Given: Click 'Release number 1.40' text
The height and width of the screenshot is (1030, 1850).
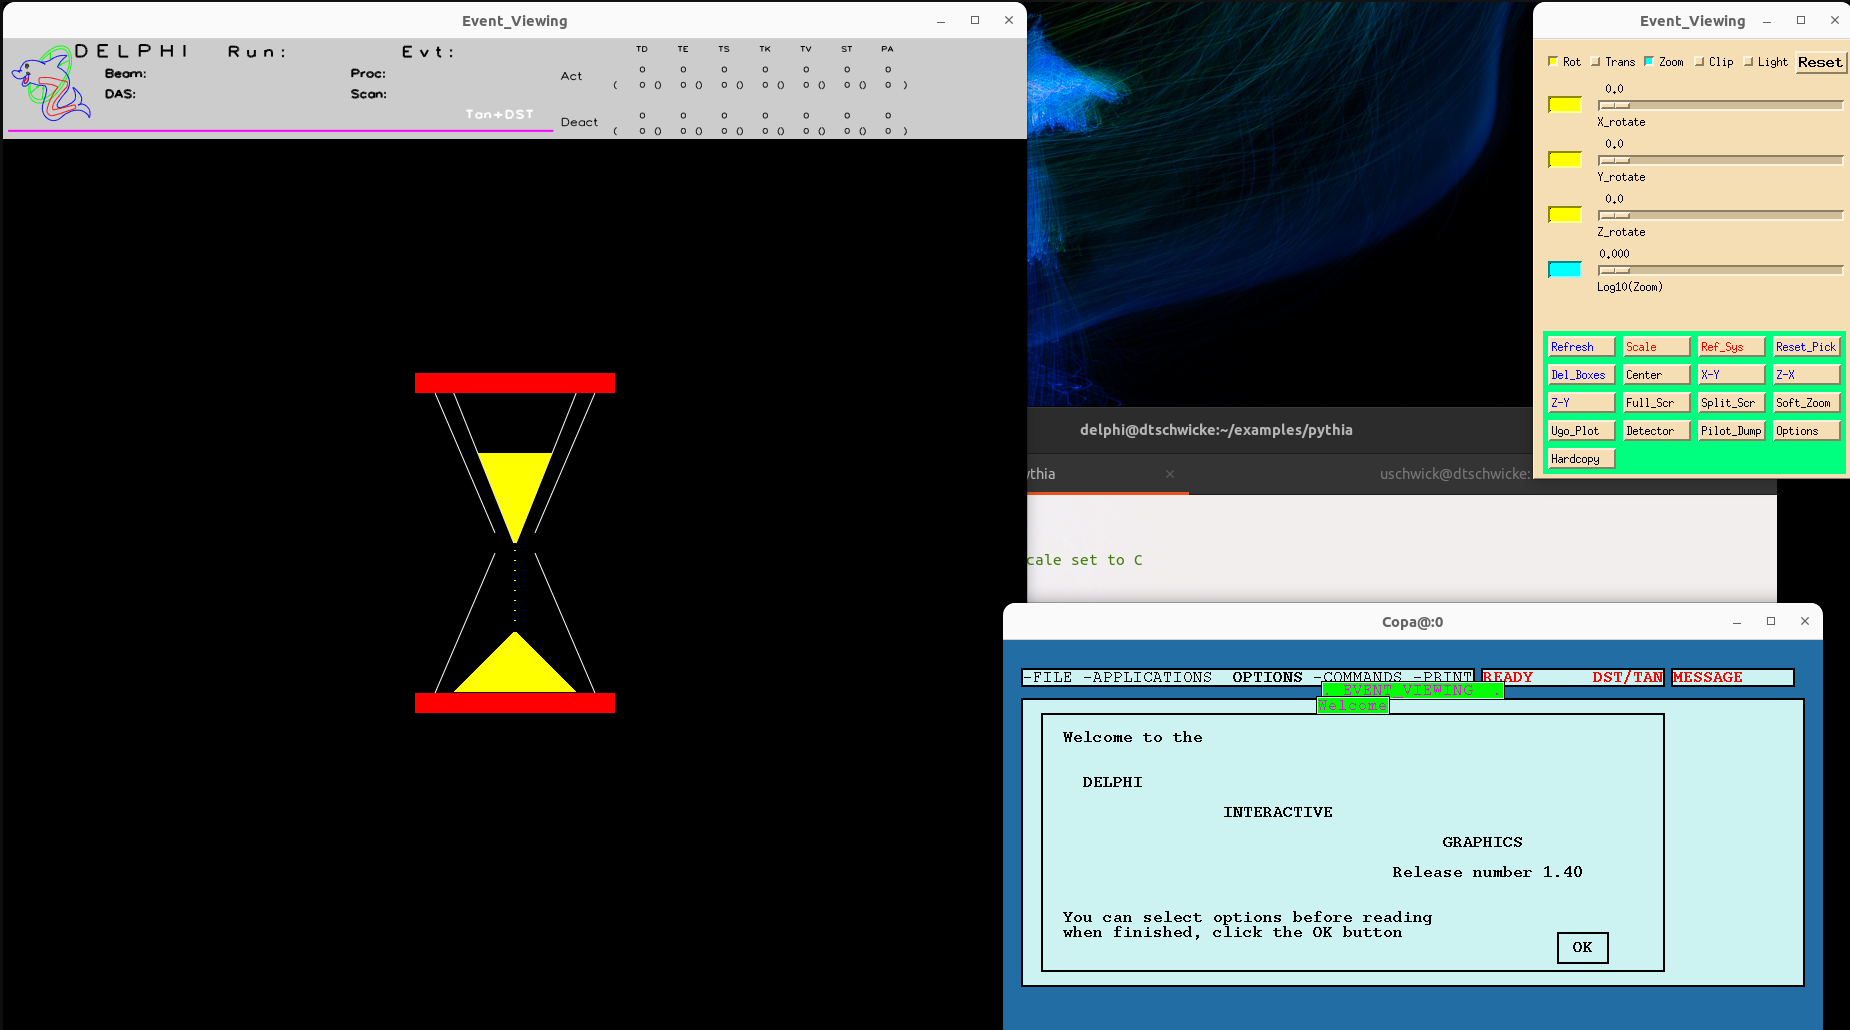Looking at the screenshot, I should click(x=1487, y=872).
